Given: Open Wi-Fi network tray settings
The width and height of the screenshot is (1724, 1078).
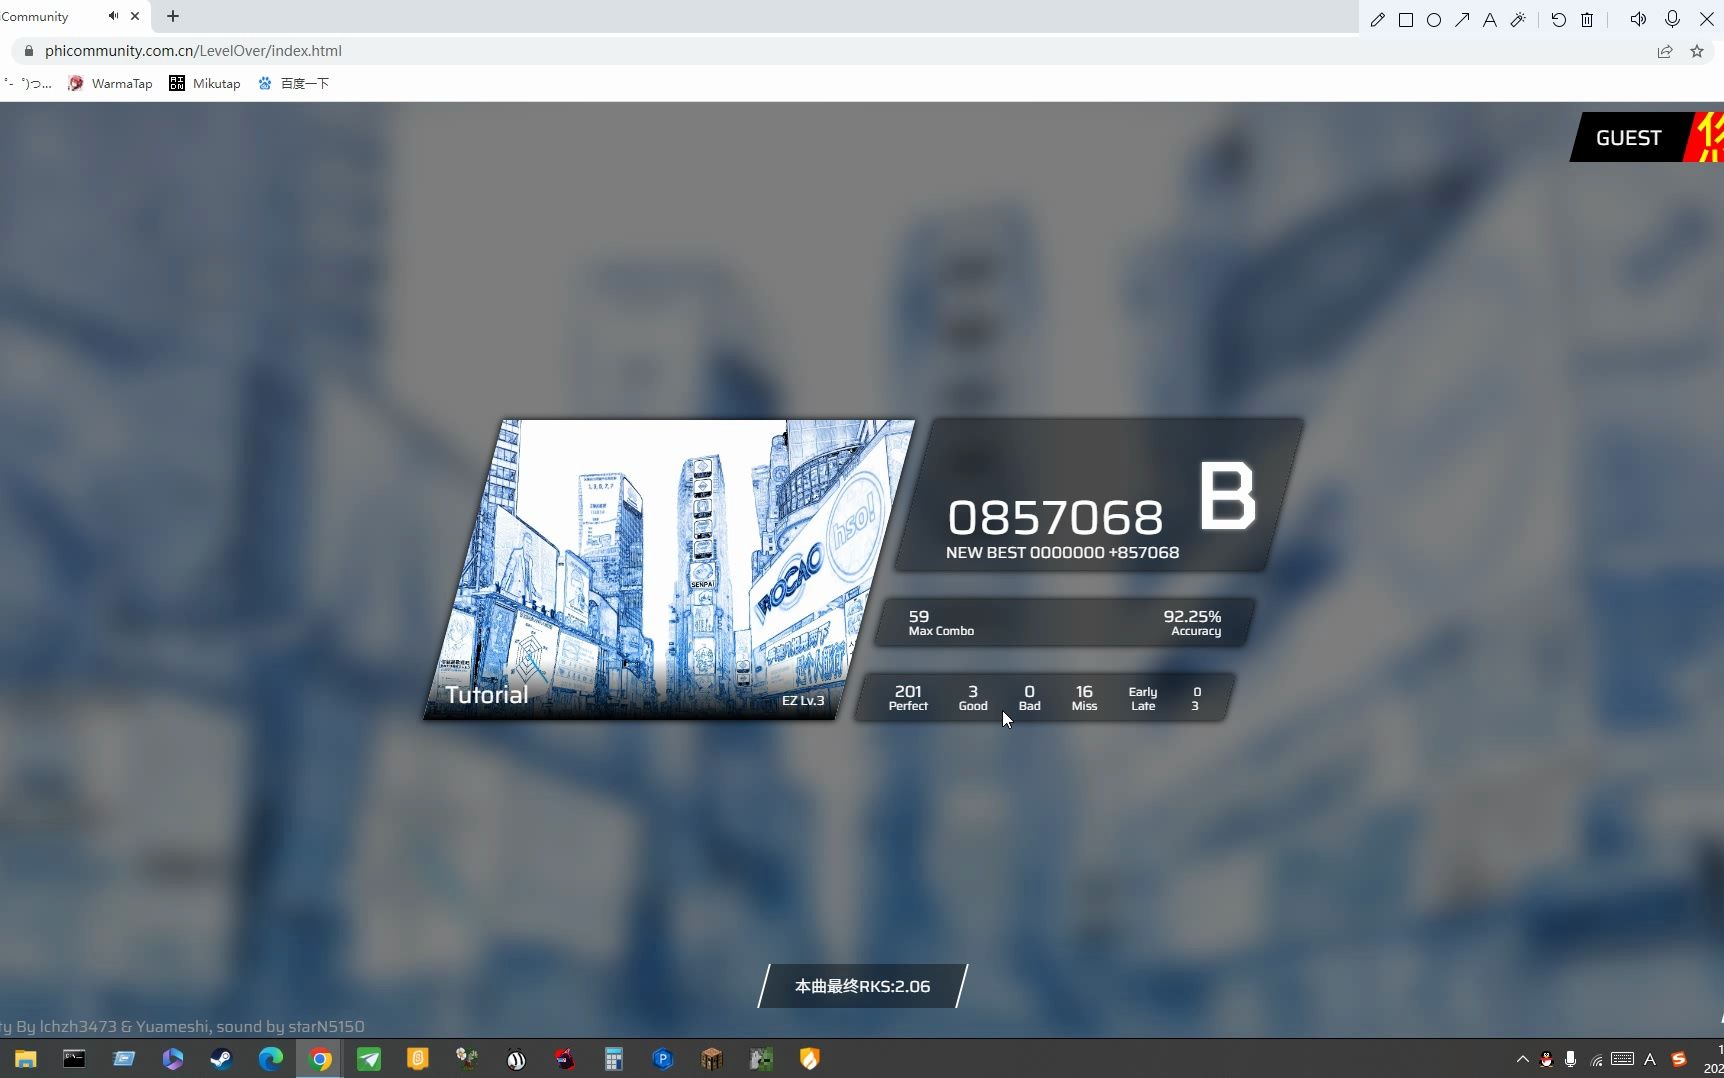Looking at the screenshot, I should point(1597,1059).
